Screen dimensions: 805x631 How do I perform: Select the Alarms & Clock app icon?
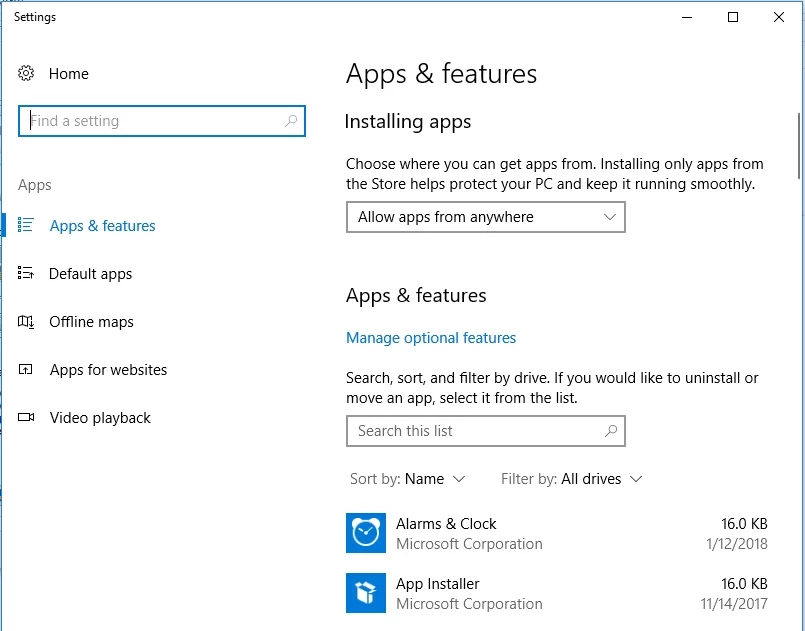(365, 533)
